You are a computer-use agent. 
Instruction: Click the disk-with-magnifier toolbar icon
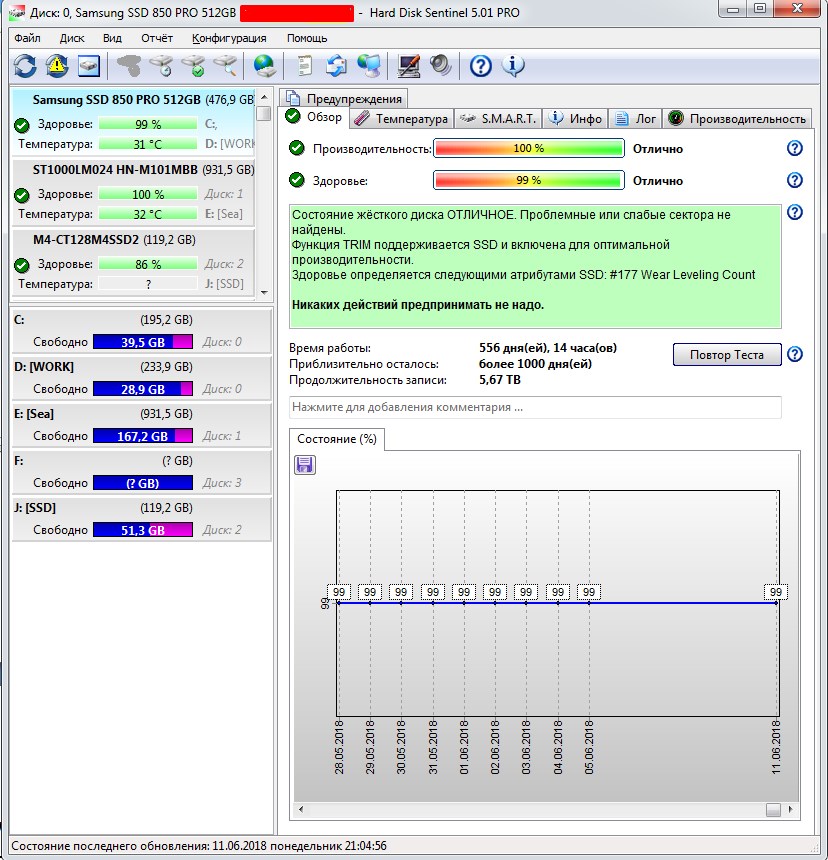226,66
